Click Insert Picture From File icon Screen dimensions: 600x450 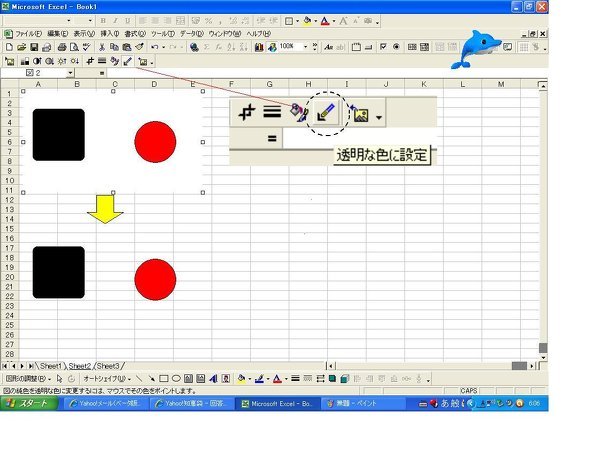click(10, 61)
